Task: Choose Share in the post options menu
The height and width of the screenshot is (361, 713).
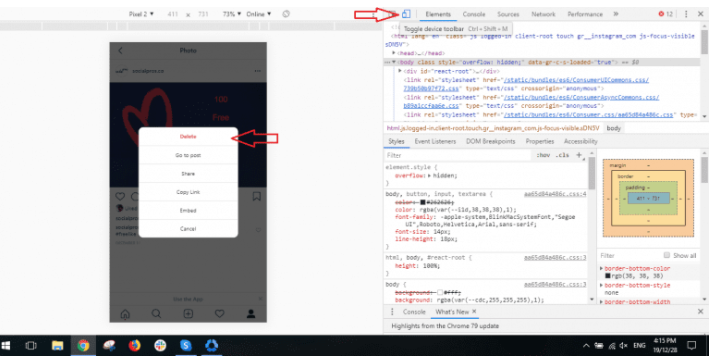Action: [188, 174]
